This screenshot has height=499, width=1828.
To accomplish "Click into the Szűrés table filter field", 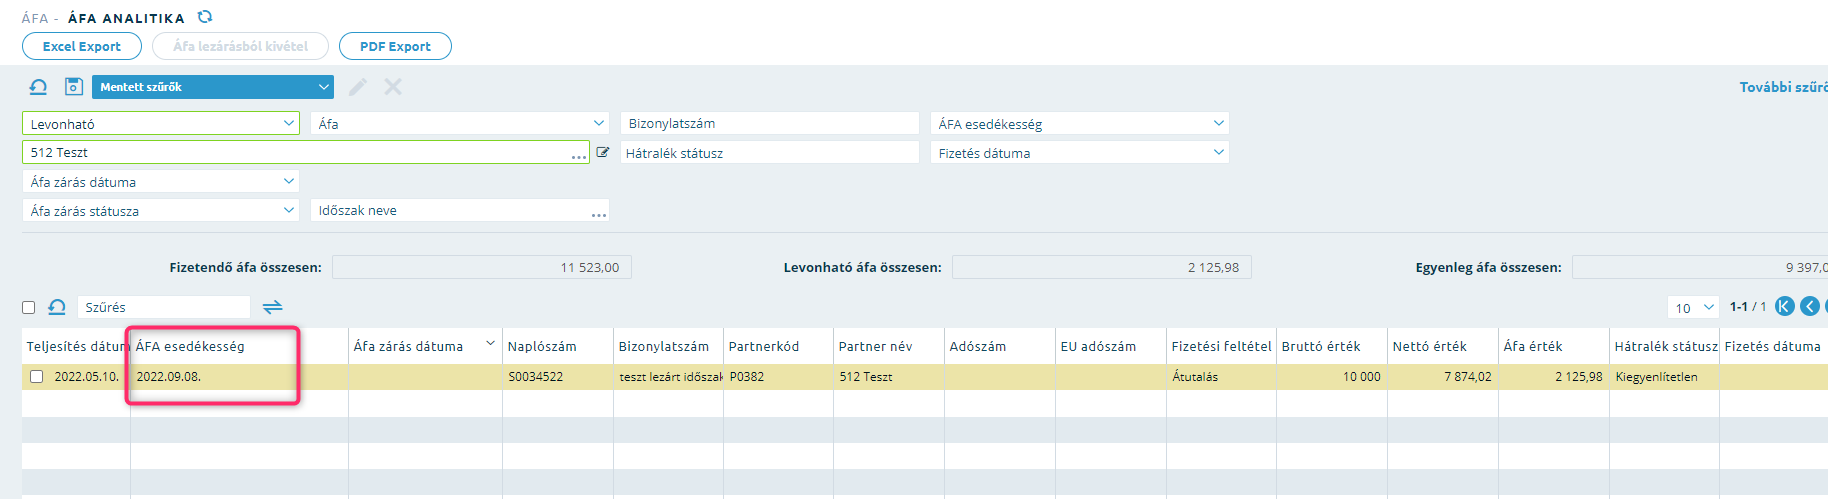I will coord(164,307).
